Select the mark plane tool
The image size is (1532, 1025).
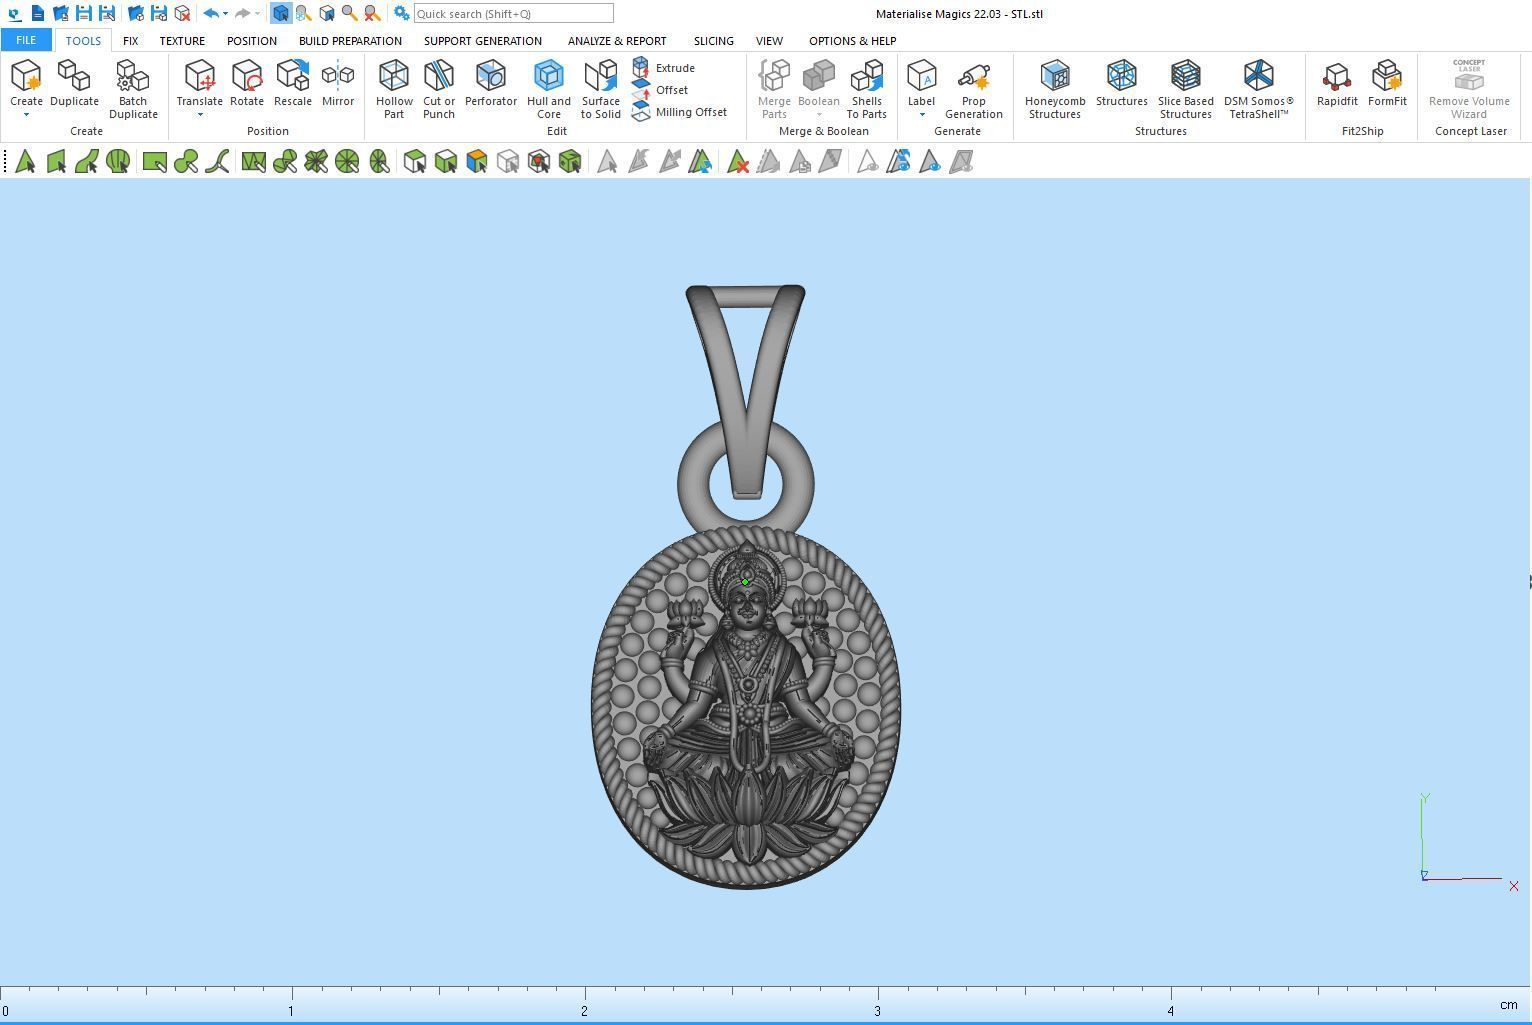(x=56, y=162)
